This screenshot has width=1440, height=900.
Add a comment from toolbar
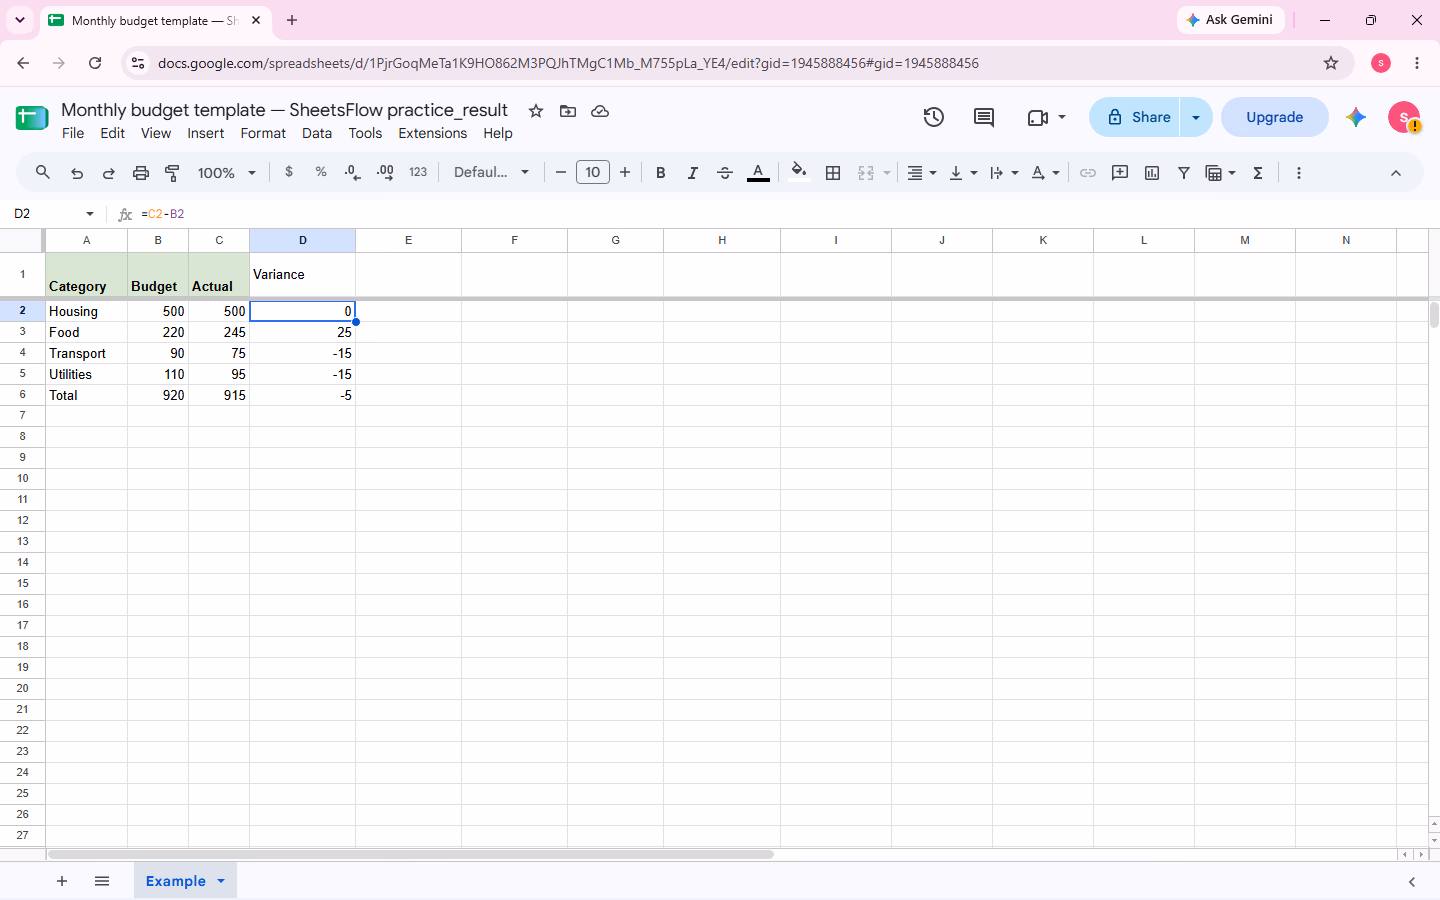coord(1120,173)
